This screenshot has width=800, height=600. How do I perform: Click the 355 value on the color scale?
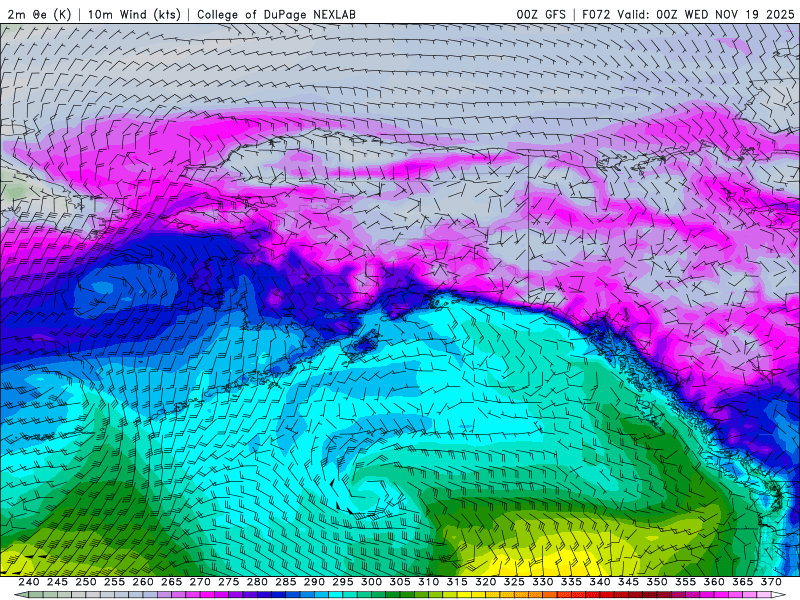[x=686, y=582]
